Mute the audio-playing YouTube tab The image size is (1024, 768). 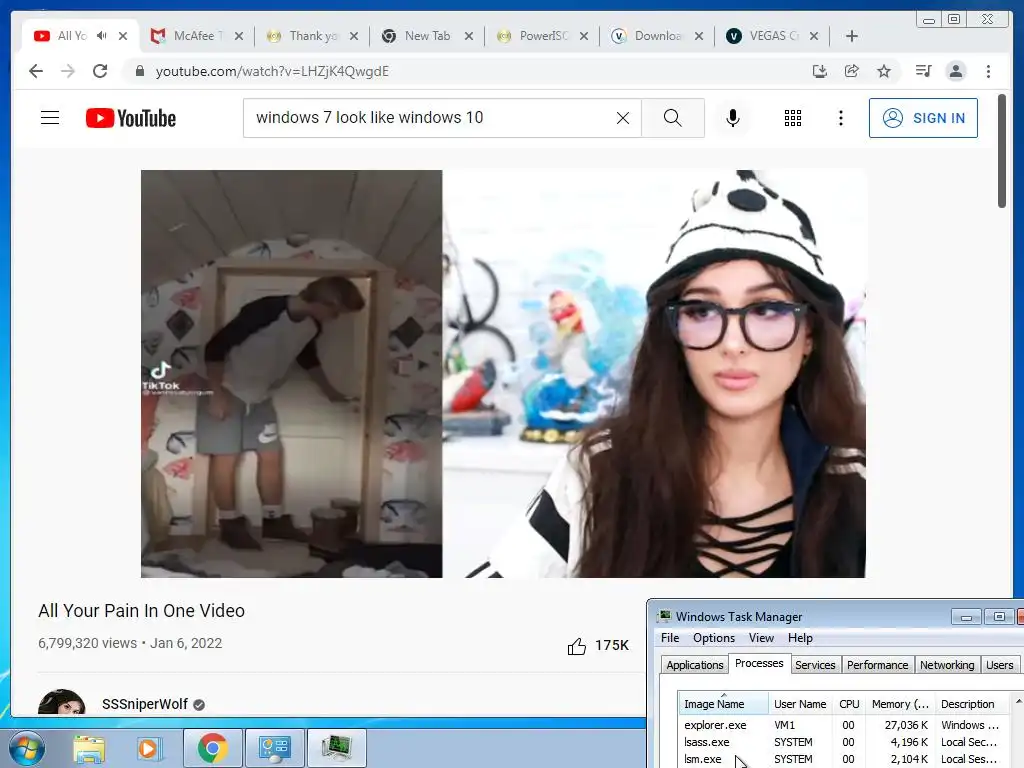(102, 36)
